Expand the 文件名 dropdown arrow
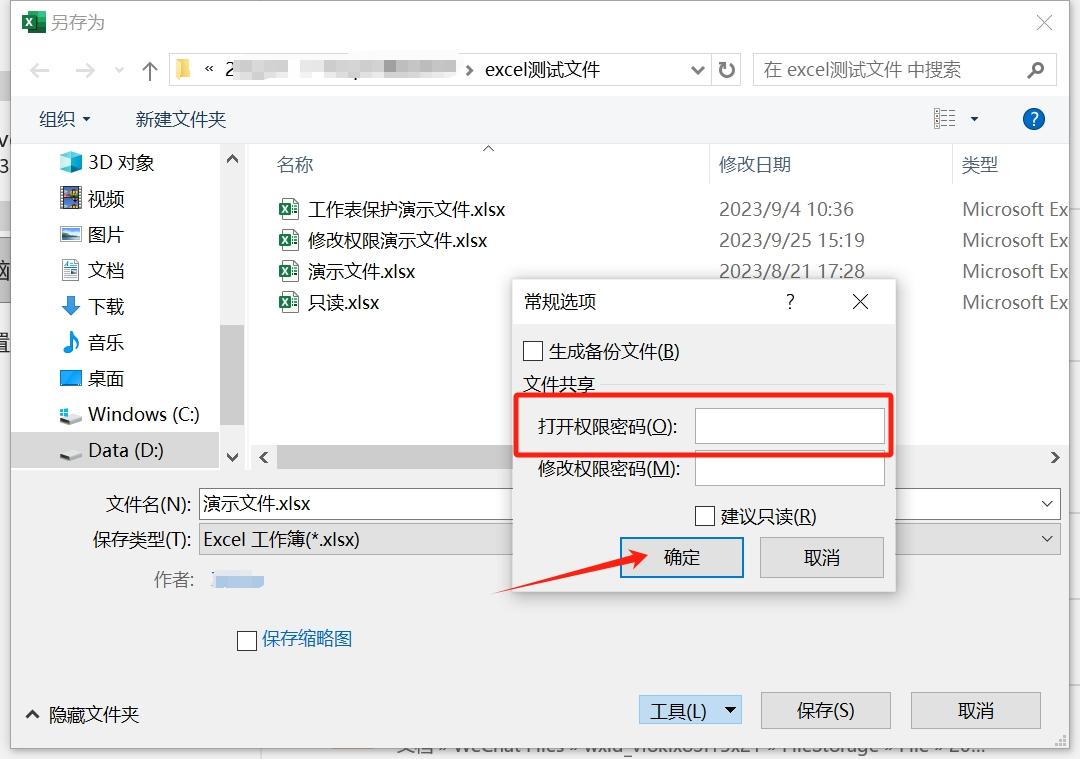 pos(1047,504)
